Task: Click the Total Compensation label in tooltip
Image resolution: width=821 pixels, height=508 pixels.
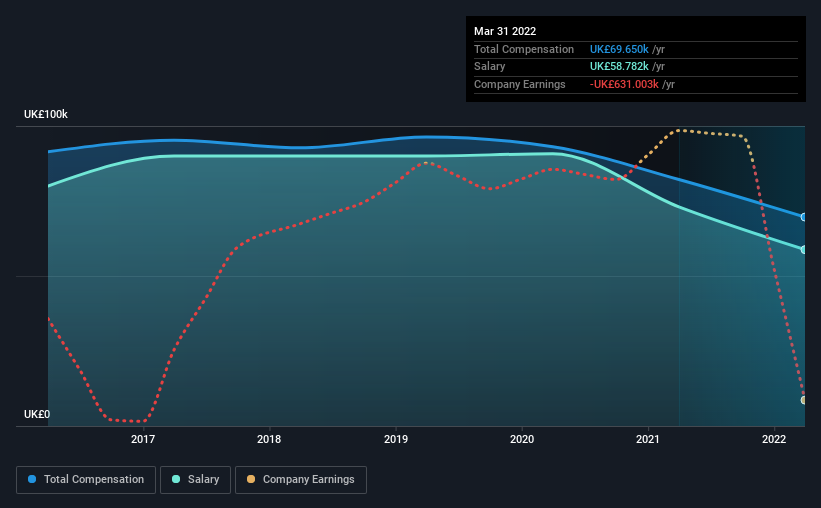Action: pyautogui.click(x=524, y=49)
